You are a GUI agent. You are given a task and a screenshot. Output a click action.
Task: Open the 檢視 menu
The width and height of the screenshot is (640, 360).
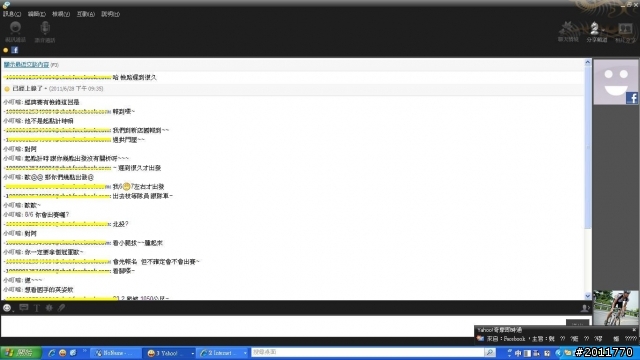(x=61, y=14)
